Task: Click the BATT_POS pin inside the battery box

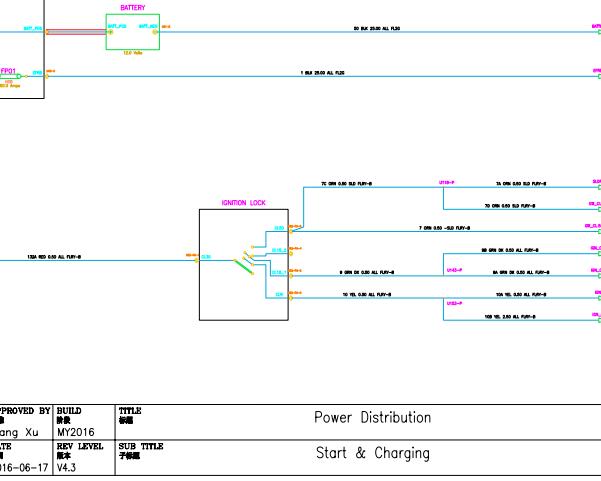Action: [x=110, y=32]
